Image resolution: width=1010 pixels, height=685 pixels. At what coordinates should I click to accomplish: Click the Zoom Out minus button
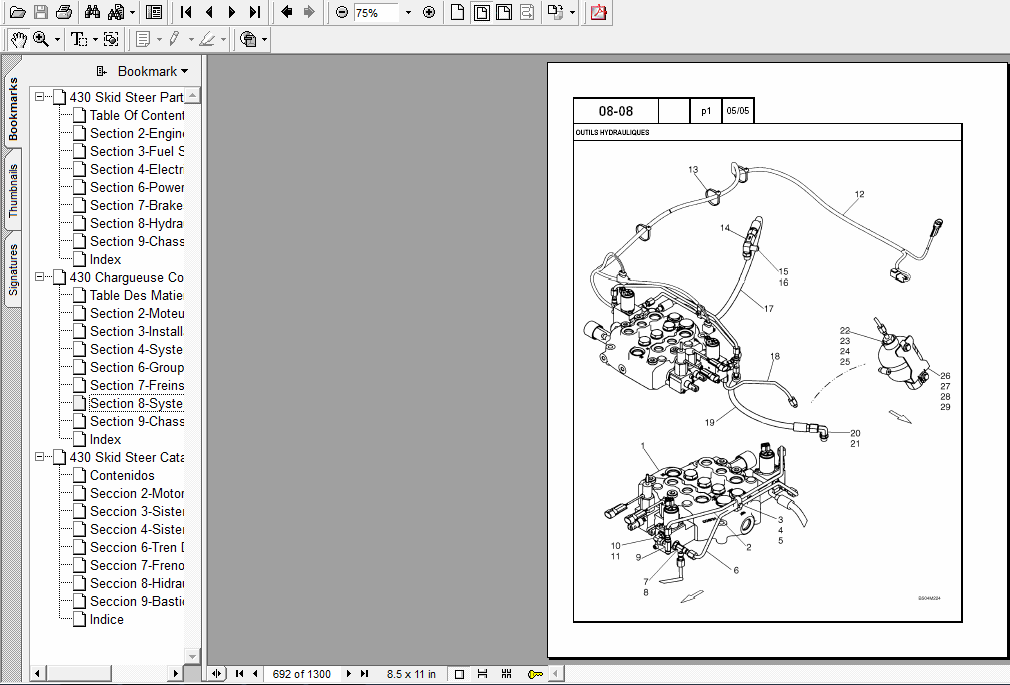click(x=342, y=12)
